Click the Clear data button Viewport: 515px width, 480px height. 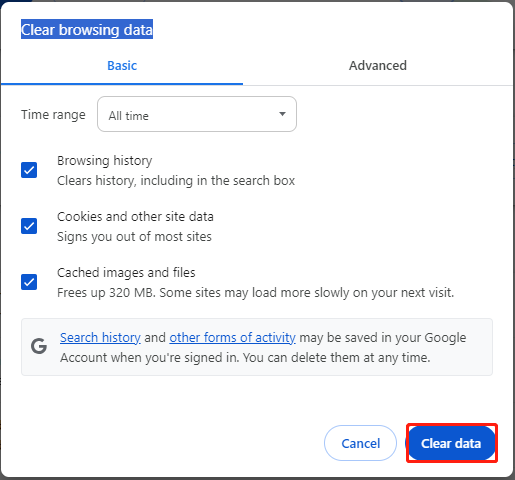click(x=451, y=443)
